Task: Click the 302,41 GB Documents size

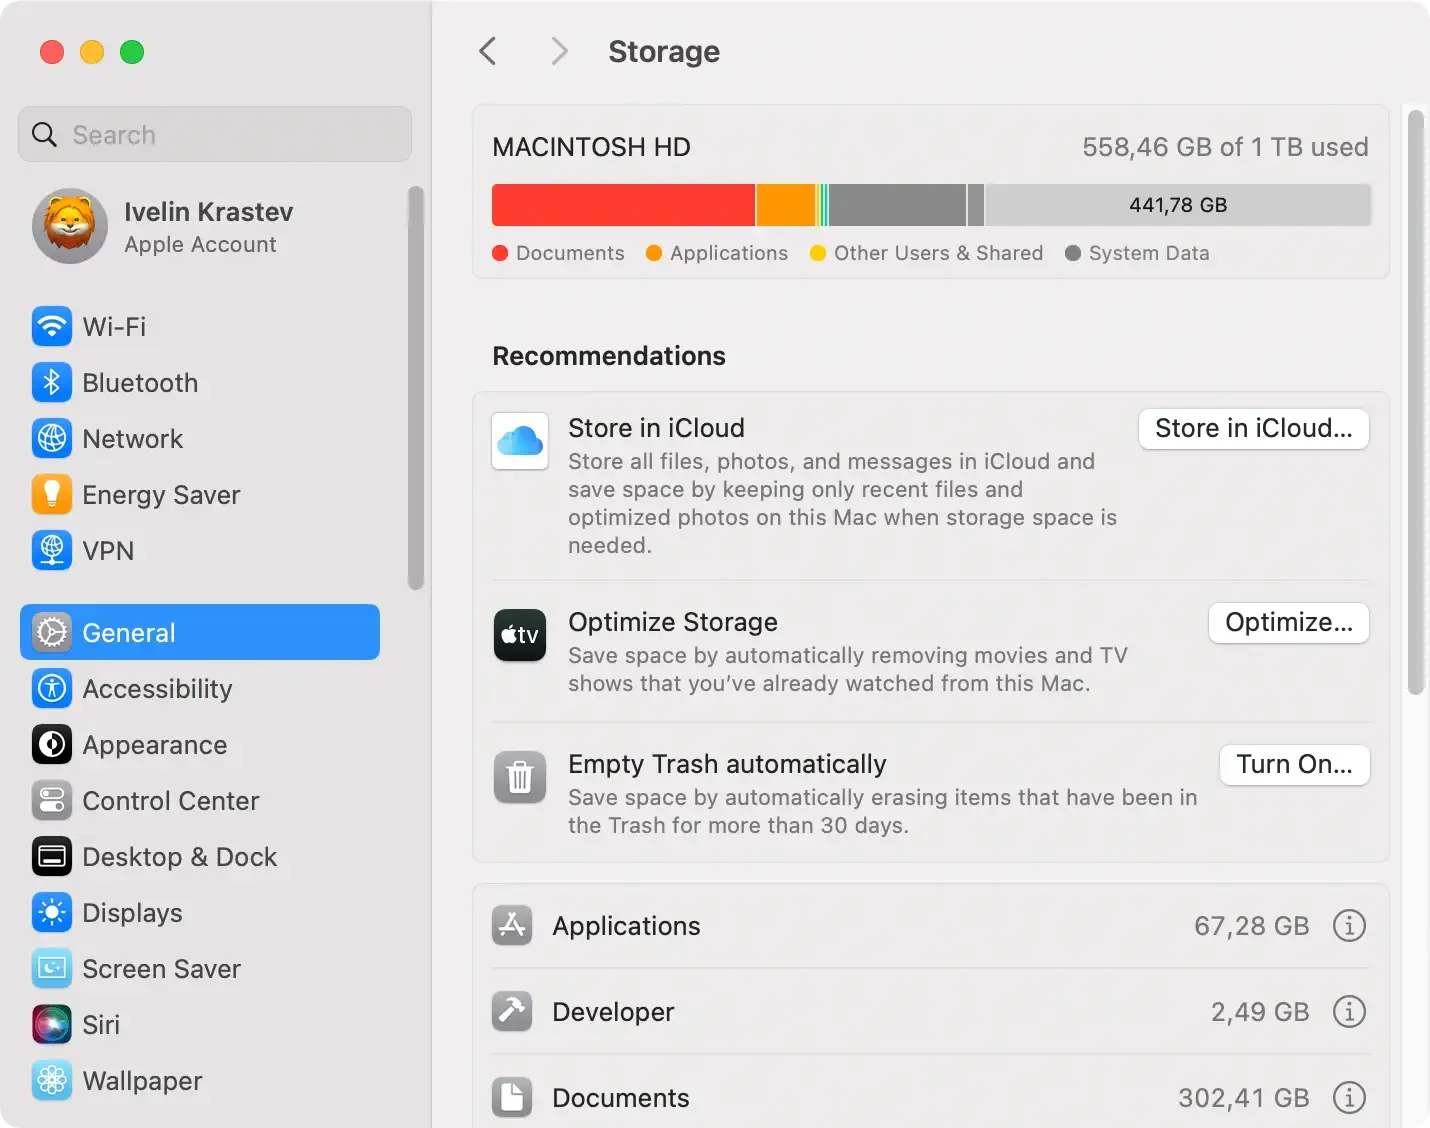Action: coord(1243,1097)
